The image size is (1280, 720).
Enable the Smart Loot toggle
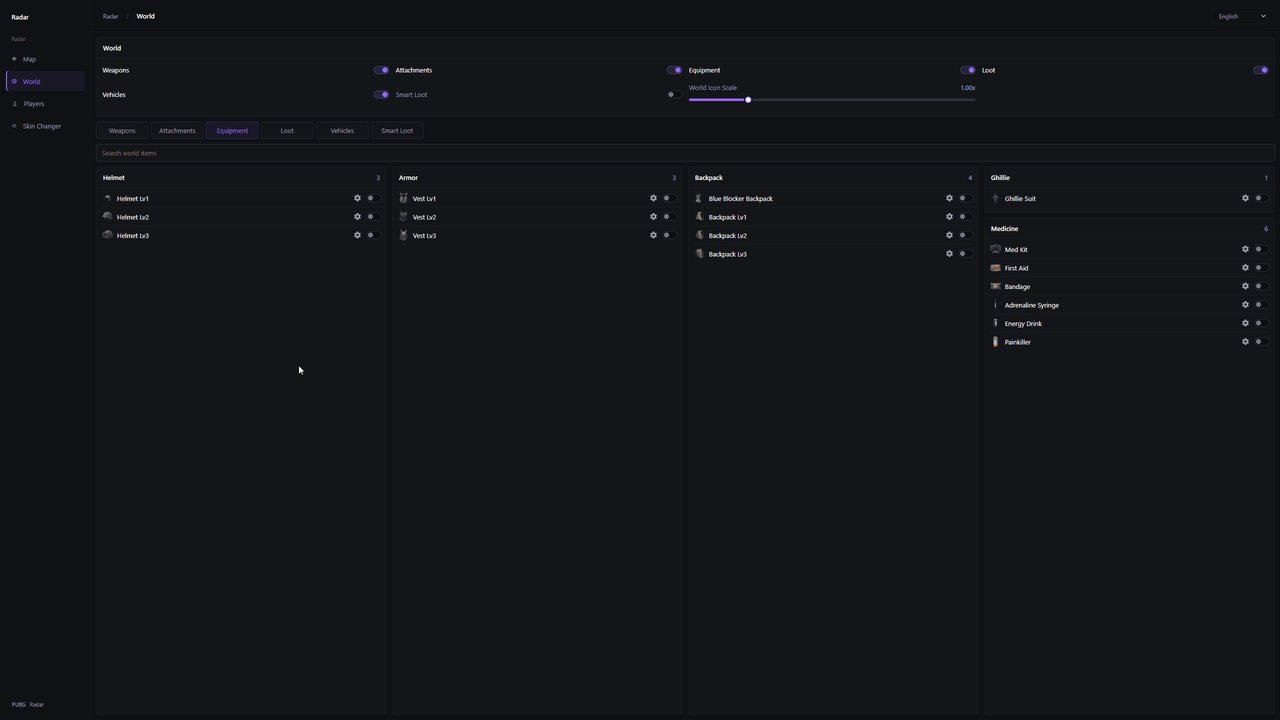pos(674,95)
